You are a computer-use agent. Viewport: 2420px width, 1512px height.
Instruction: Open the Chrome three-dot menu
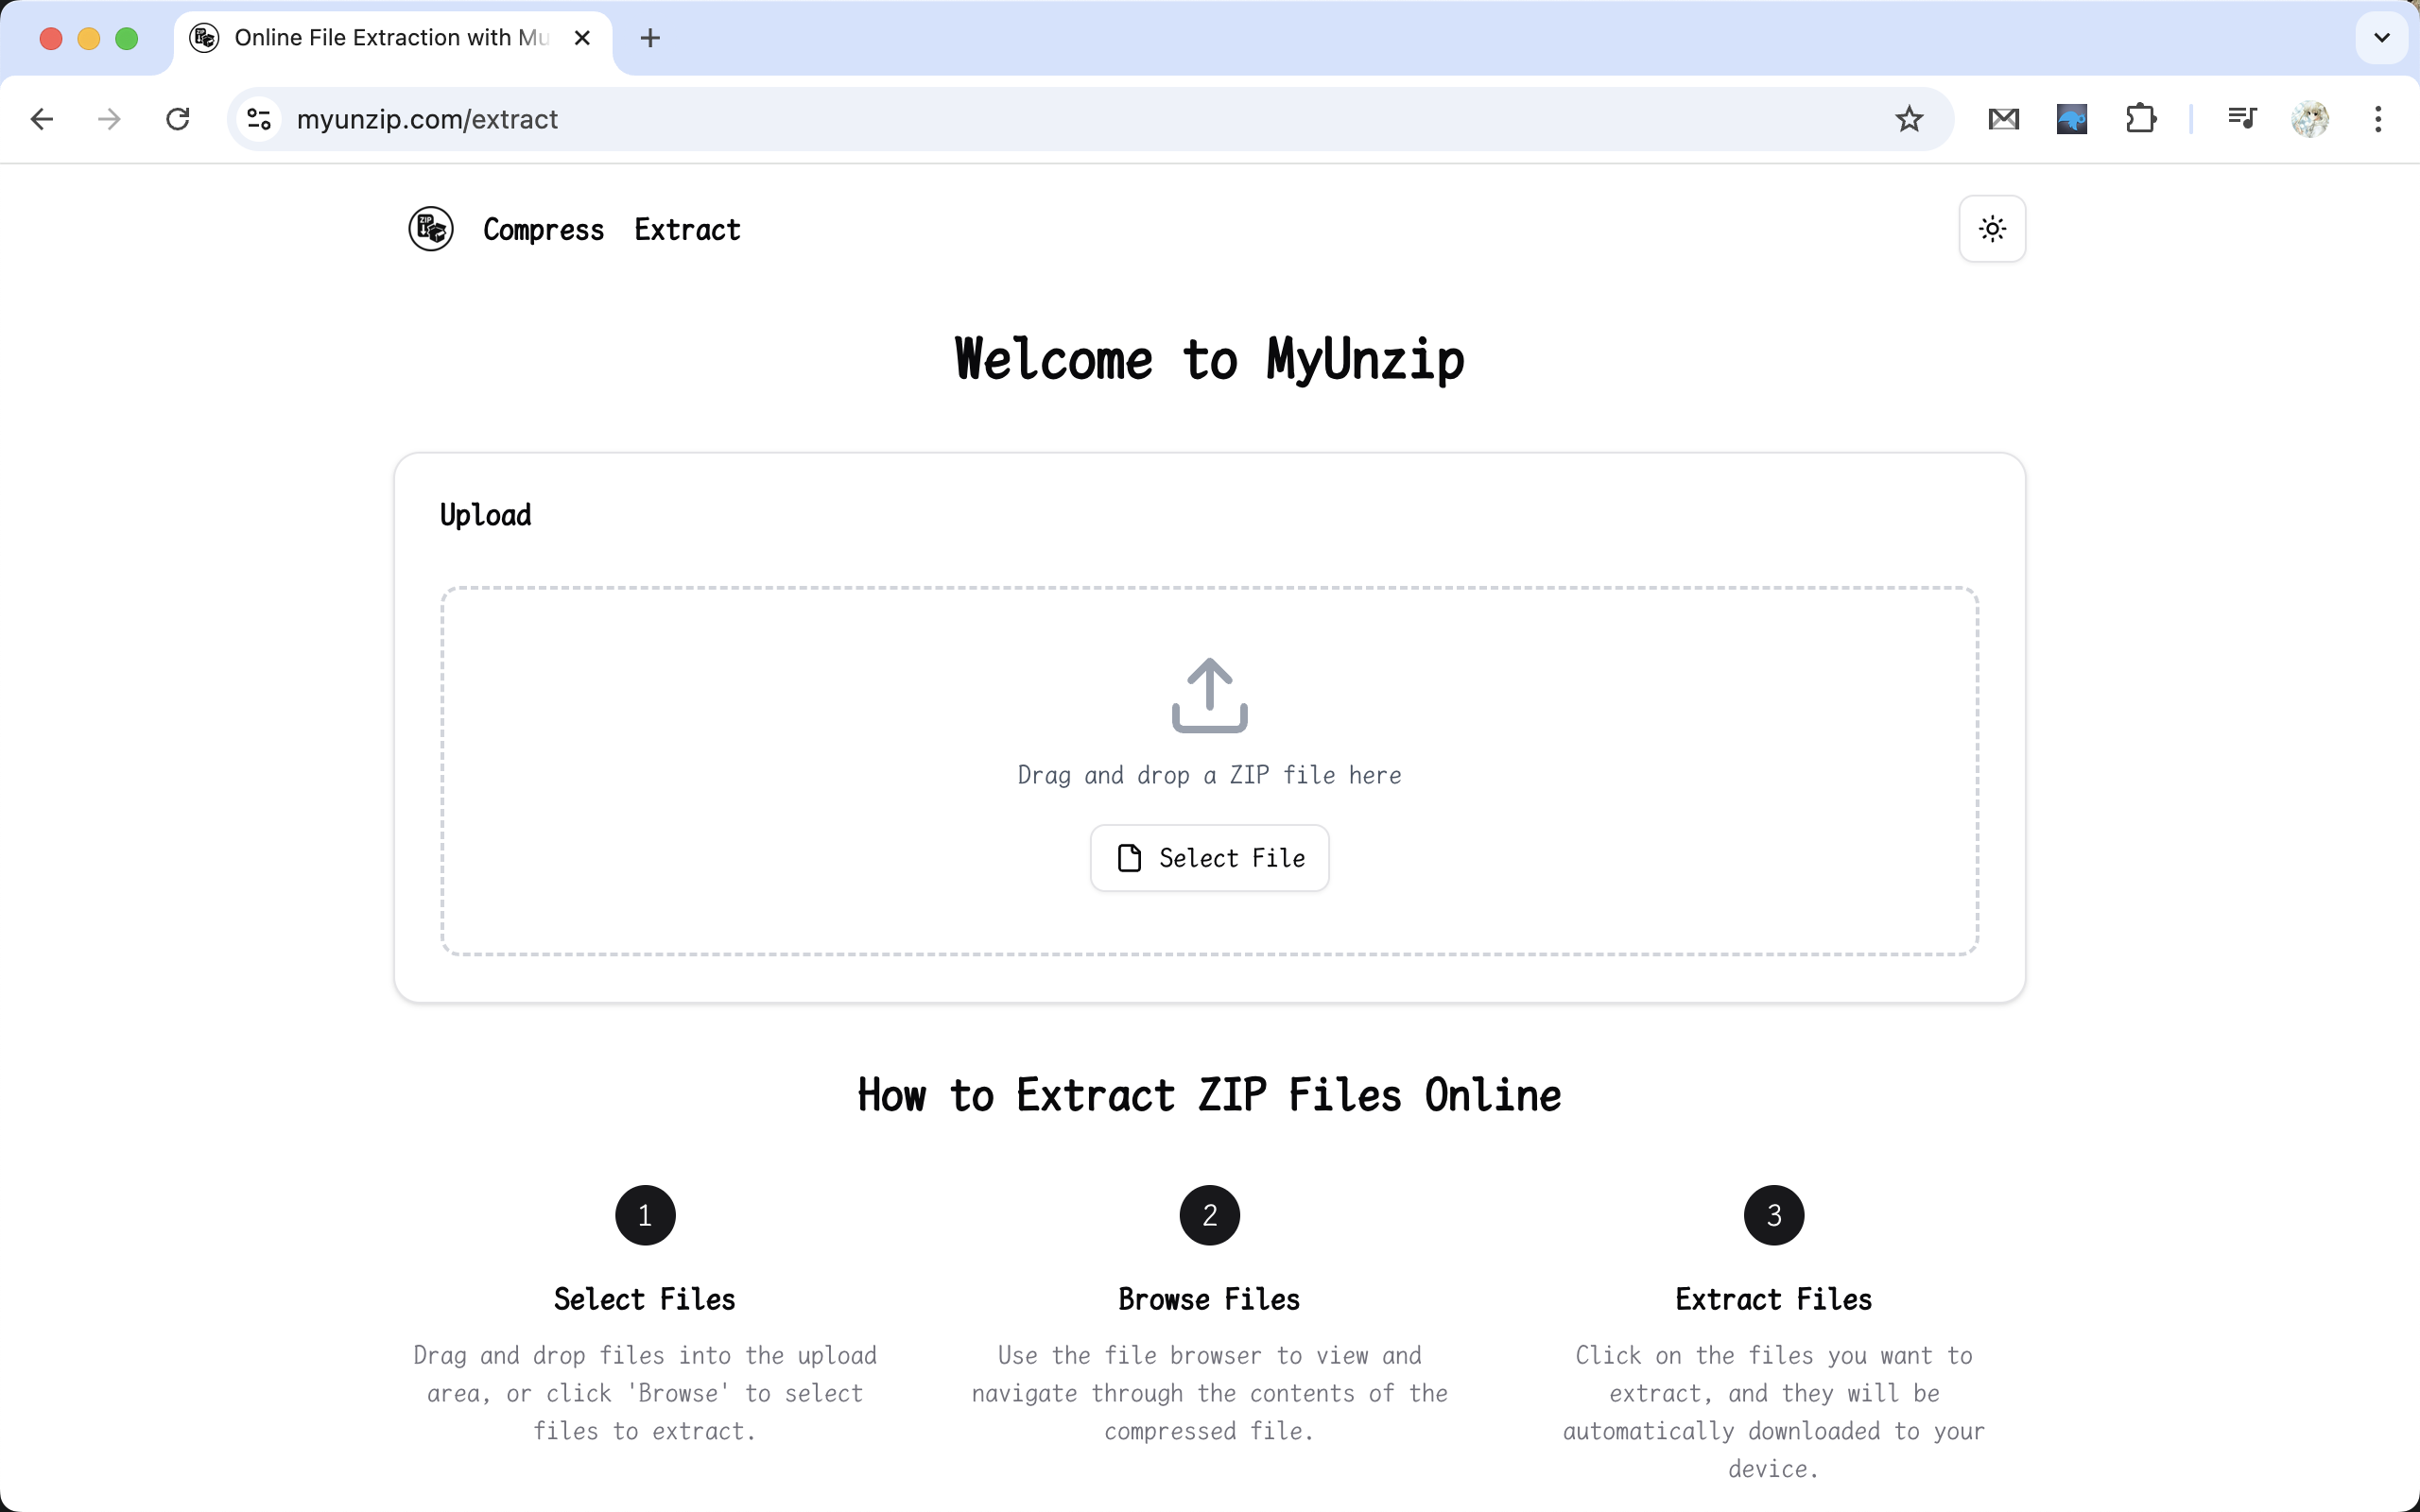click(x=2378, y=119)
